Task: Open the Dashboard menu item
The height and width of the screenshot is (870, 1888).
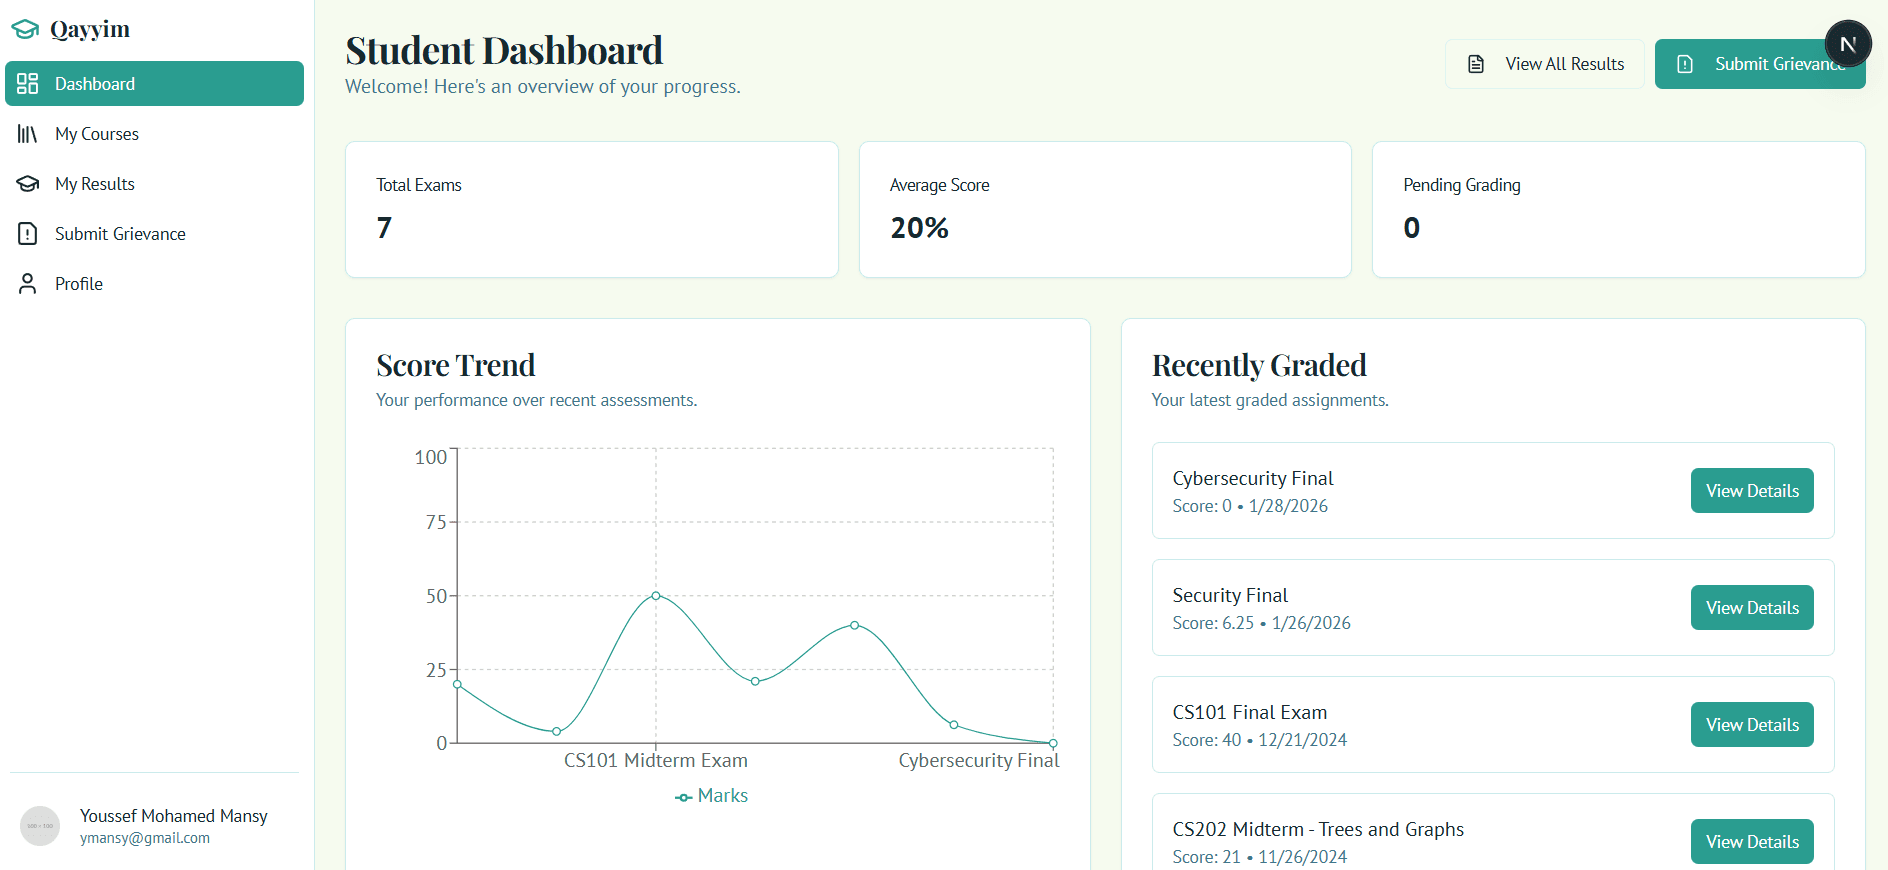Action: [154, 83]
